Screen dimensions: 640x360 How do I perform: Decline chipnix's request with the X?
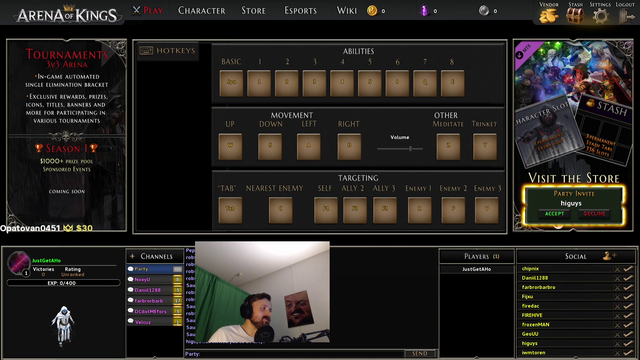[618, 269]
